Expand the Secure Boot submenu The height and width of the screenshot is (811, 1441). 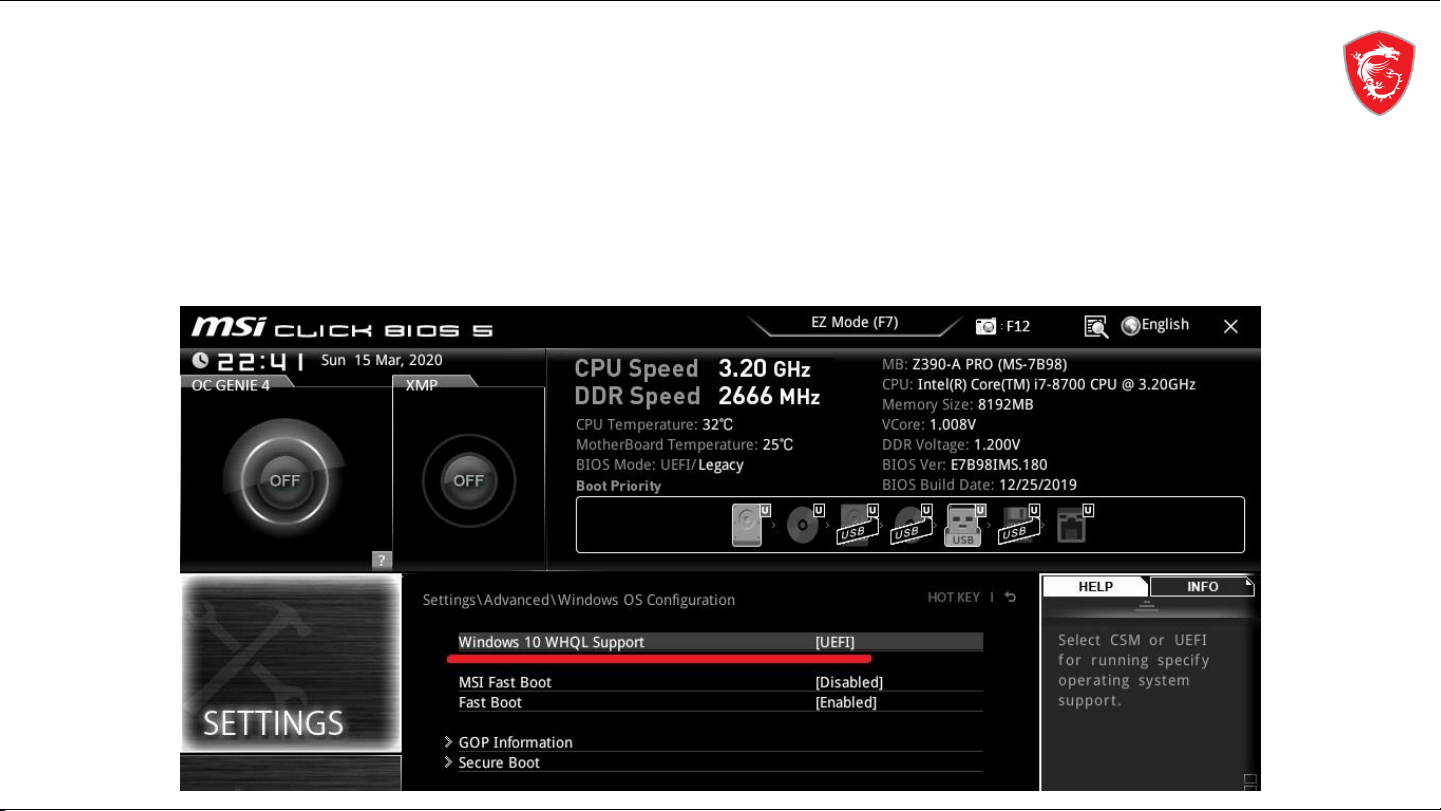point(498,762)
